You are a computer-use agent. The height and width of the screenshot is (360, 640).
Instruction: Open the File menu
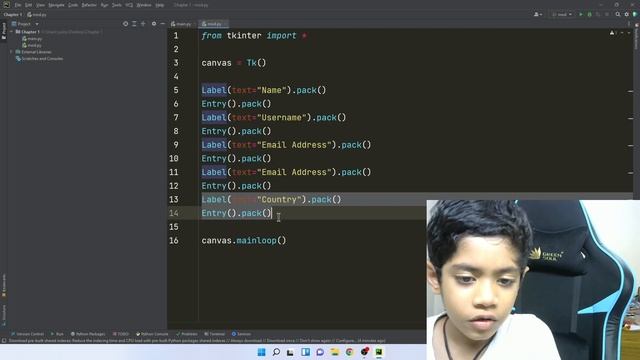18,5
